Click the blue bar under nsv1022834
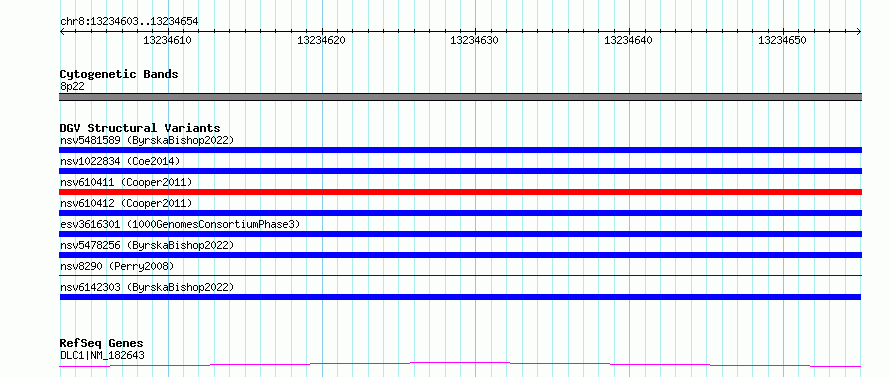Screen dimensions: 890x377 coord(460,171)
